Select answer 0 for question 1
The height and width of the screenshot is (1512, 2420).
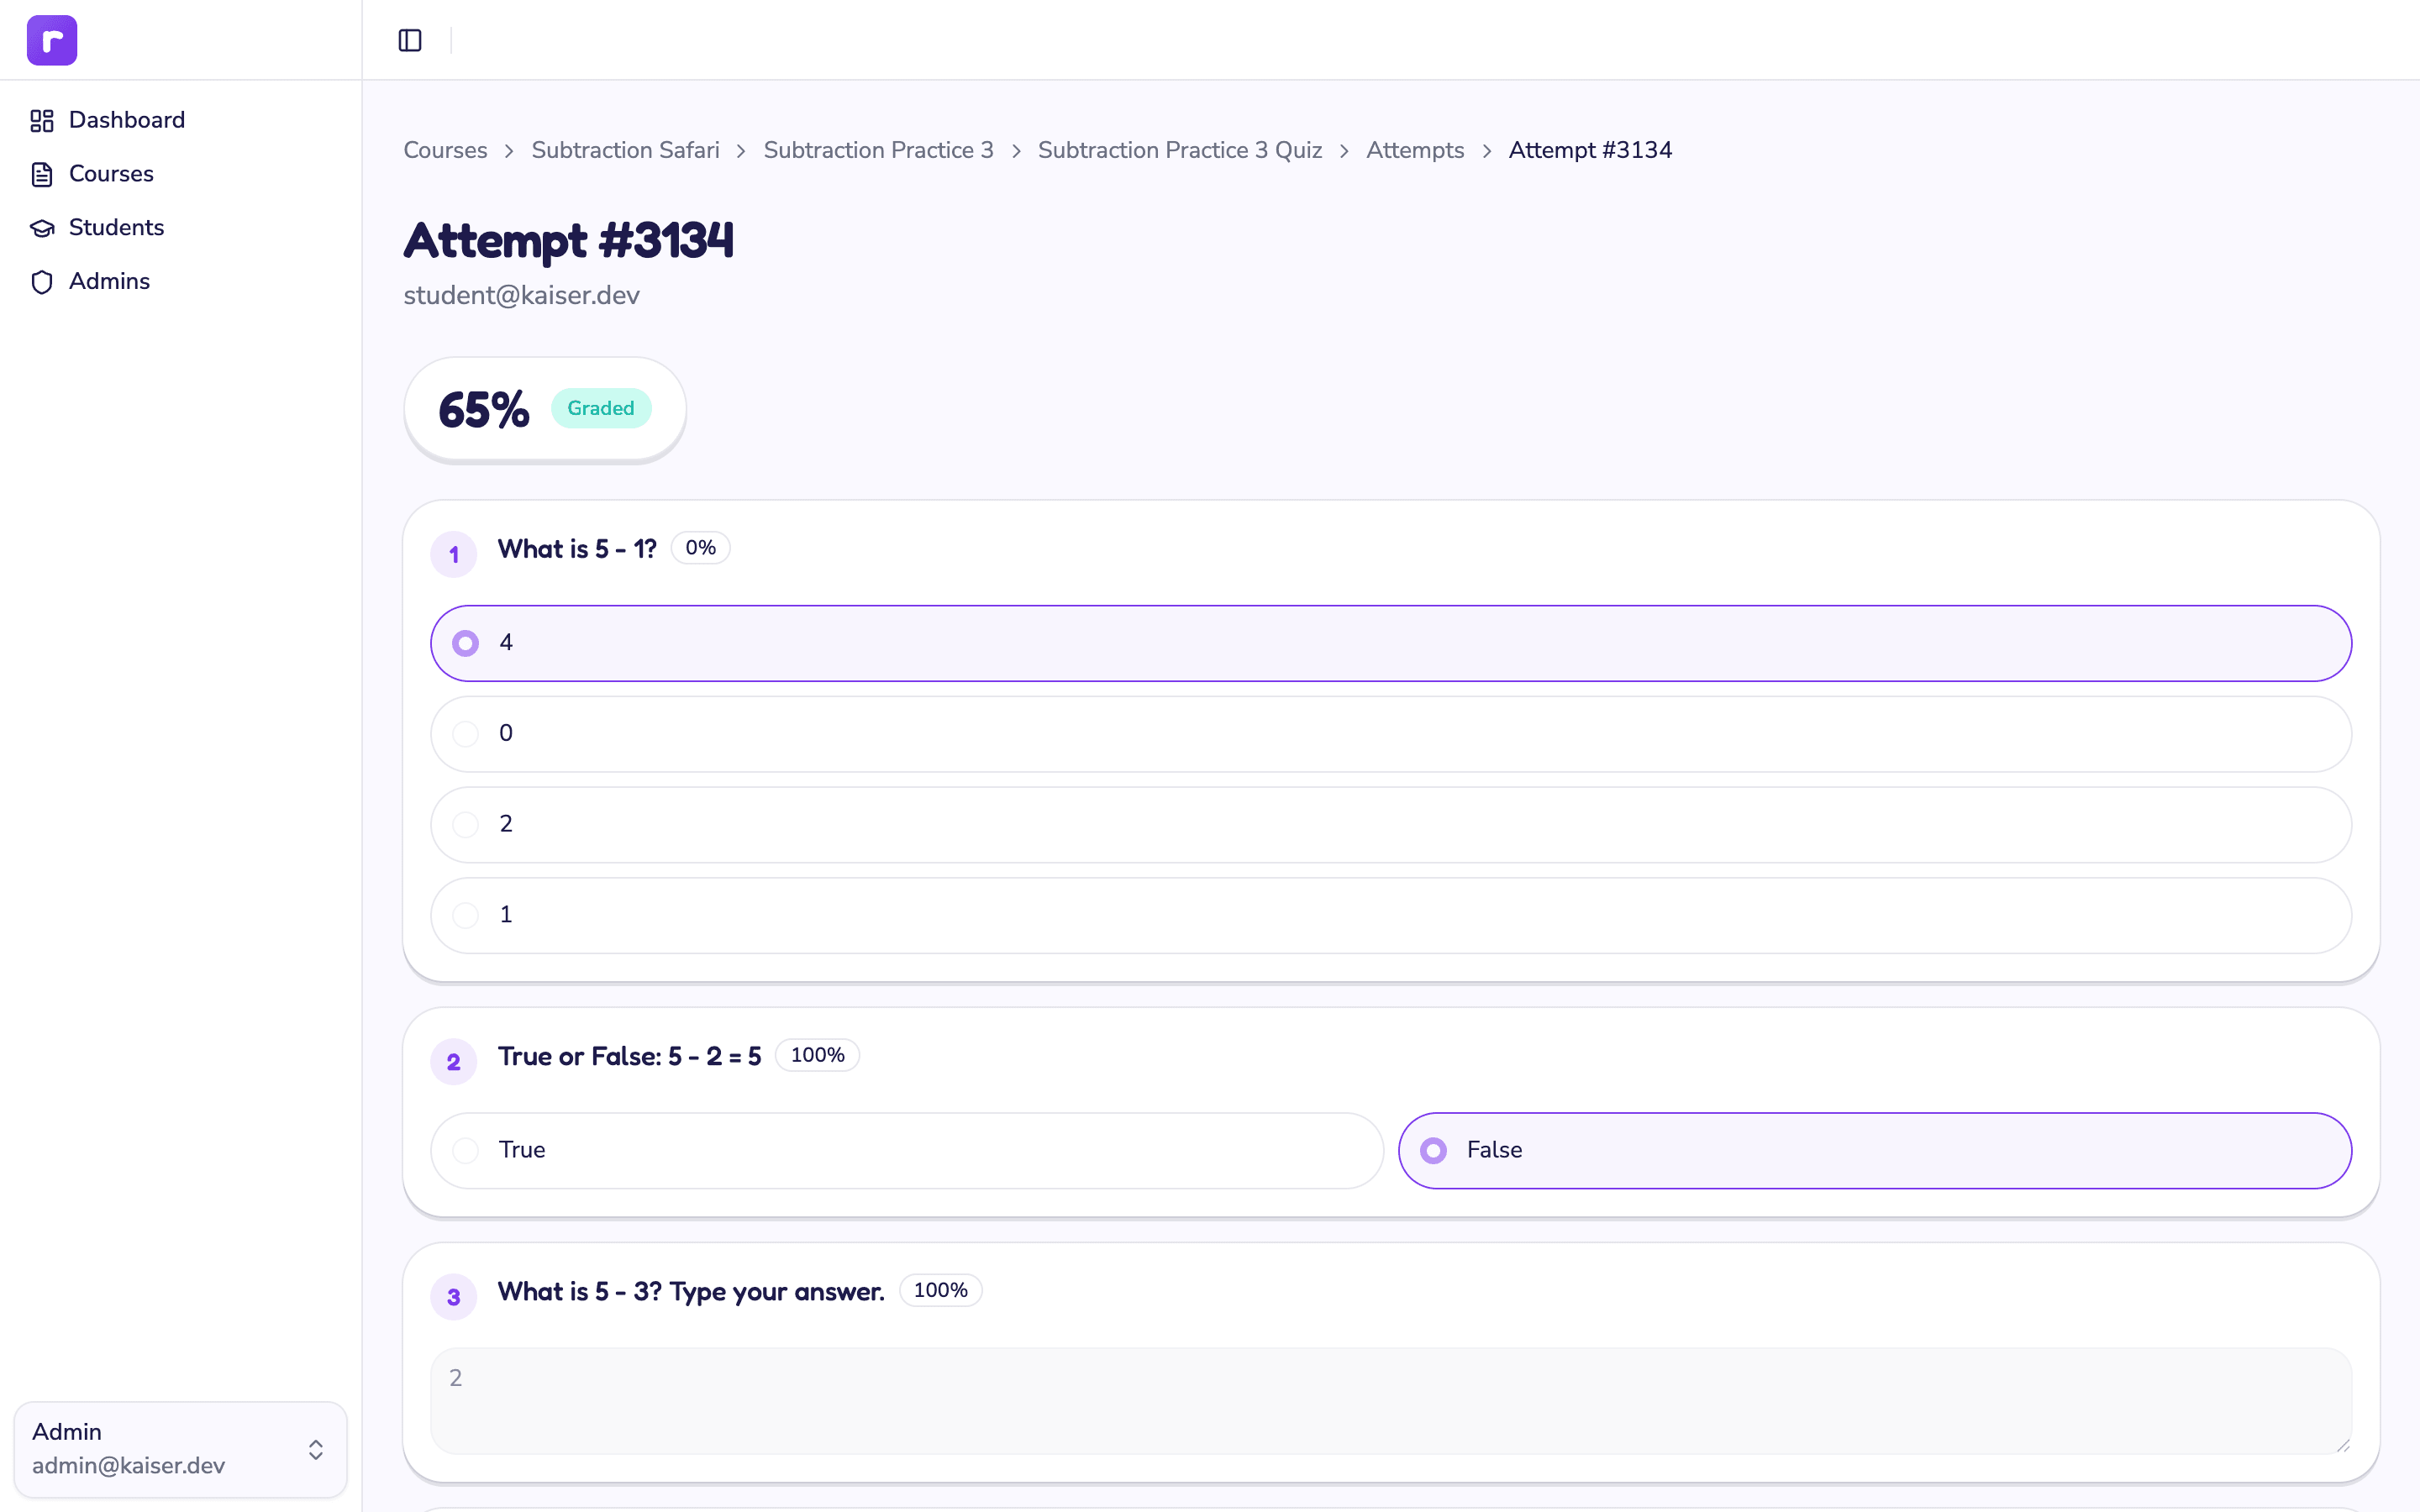coord(1391,734)
